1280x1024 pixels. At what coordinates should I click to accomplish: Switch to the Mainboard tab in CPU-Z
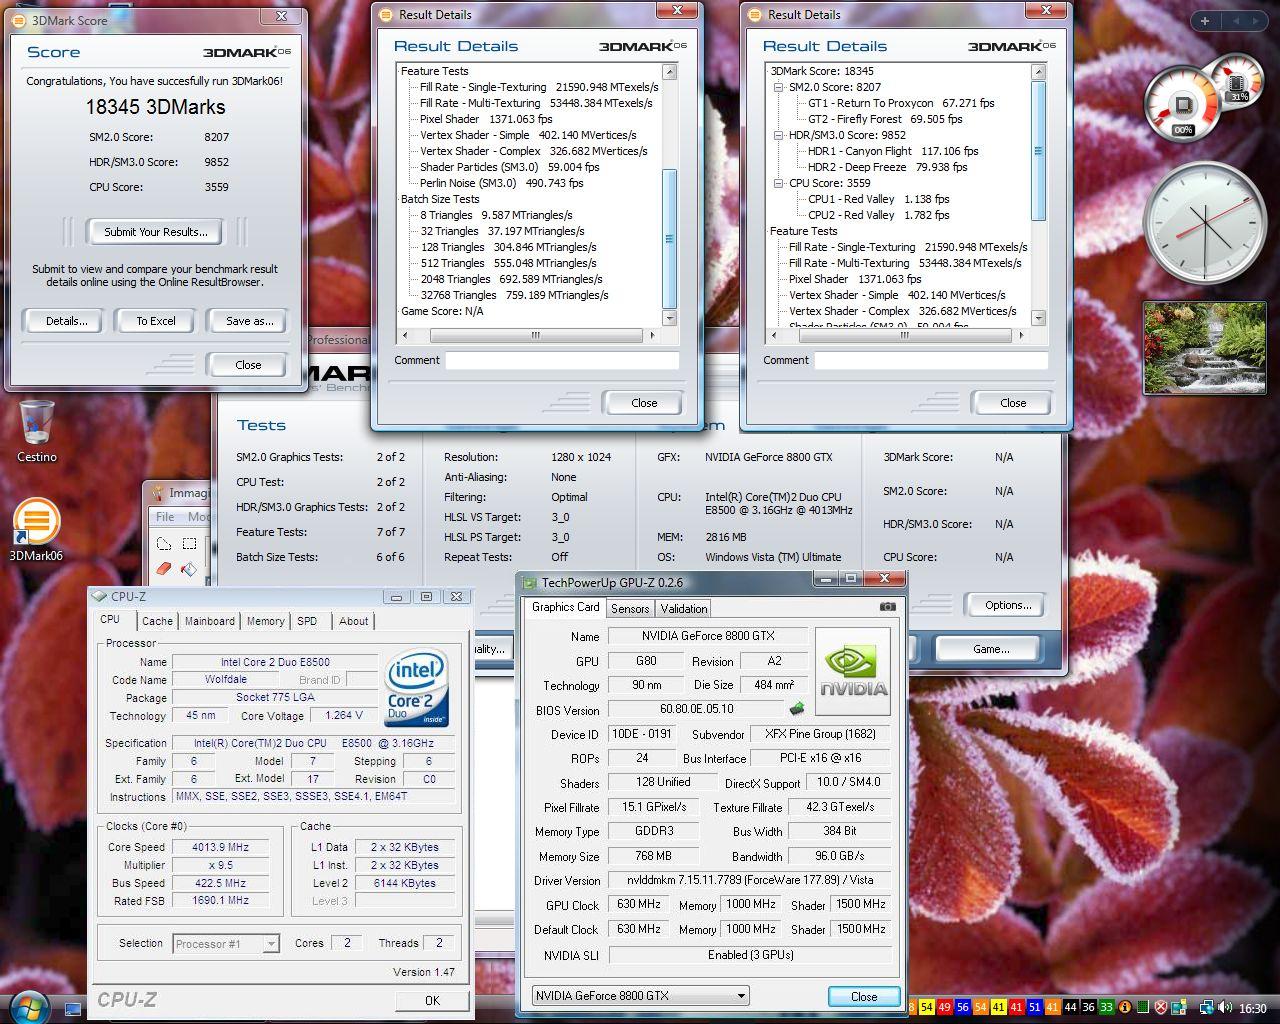(210, 621)
